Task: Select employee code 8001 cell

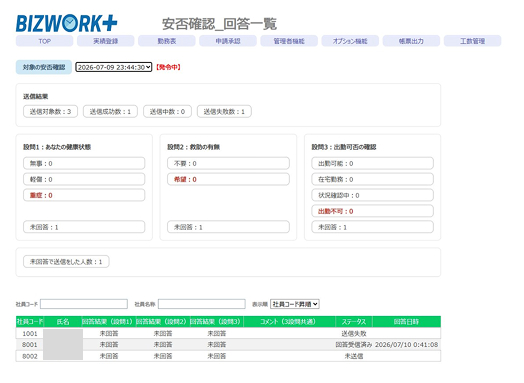Action: coord(30,345)
